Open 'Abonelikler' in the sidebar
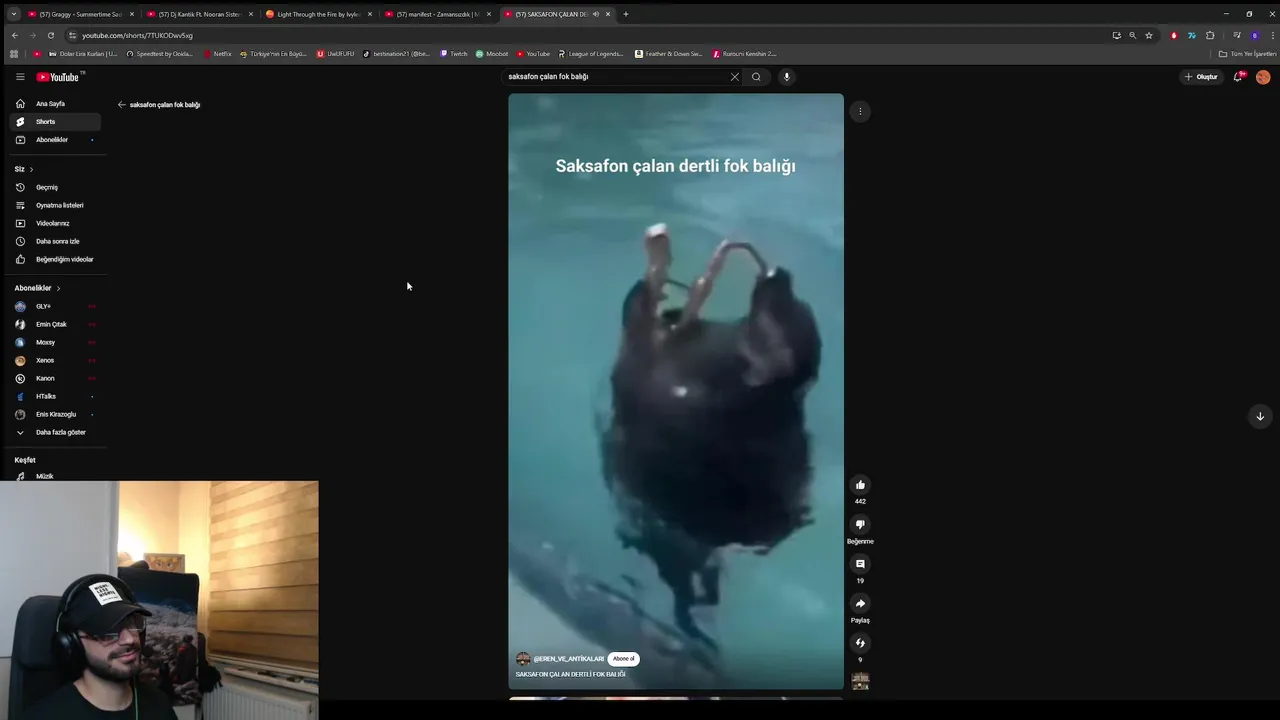 [55, 140]
